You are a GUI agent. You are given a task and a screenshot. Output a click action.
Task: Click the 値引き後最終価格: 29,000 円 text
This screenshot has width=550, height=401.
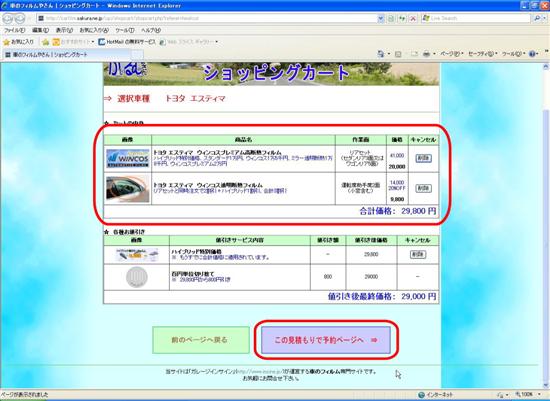click(x=382, y=296)
